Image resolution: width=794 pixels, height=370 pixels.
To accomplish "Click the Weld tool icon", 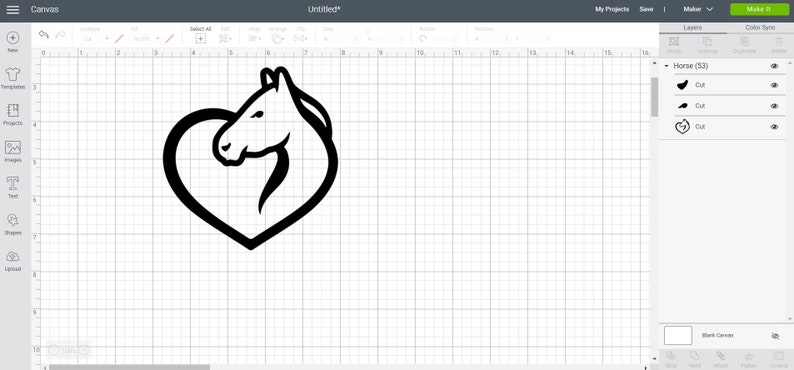I will click(695, 356).
